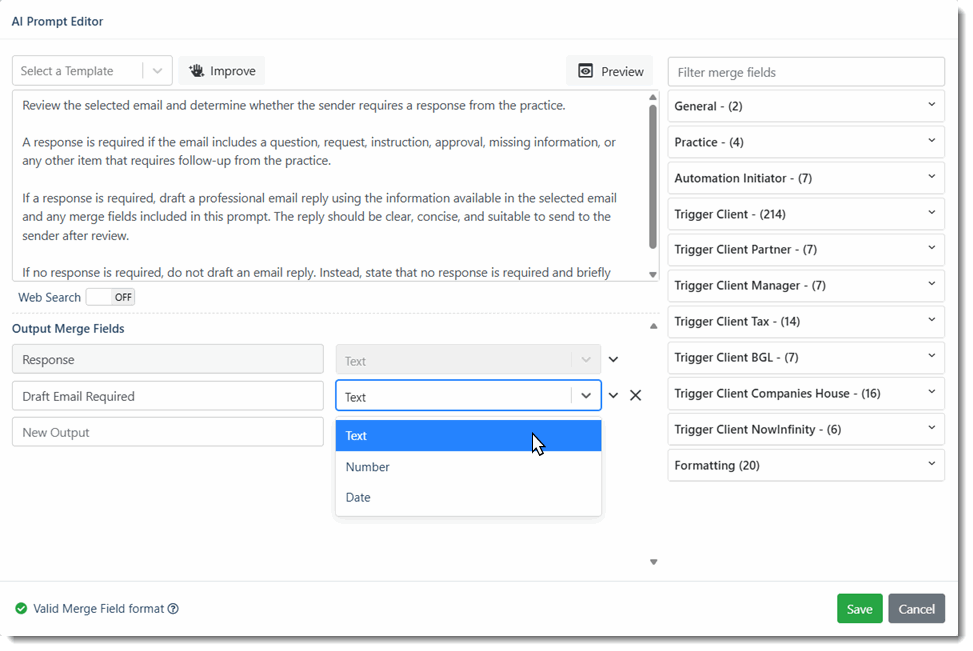973x651 pixels.
Task: Expand the Response row chevron
Action: pyautogui.click(x=613, y=359)
